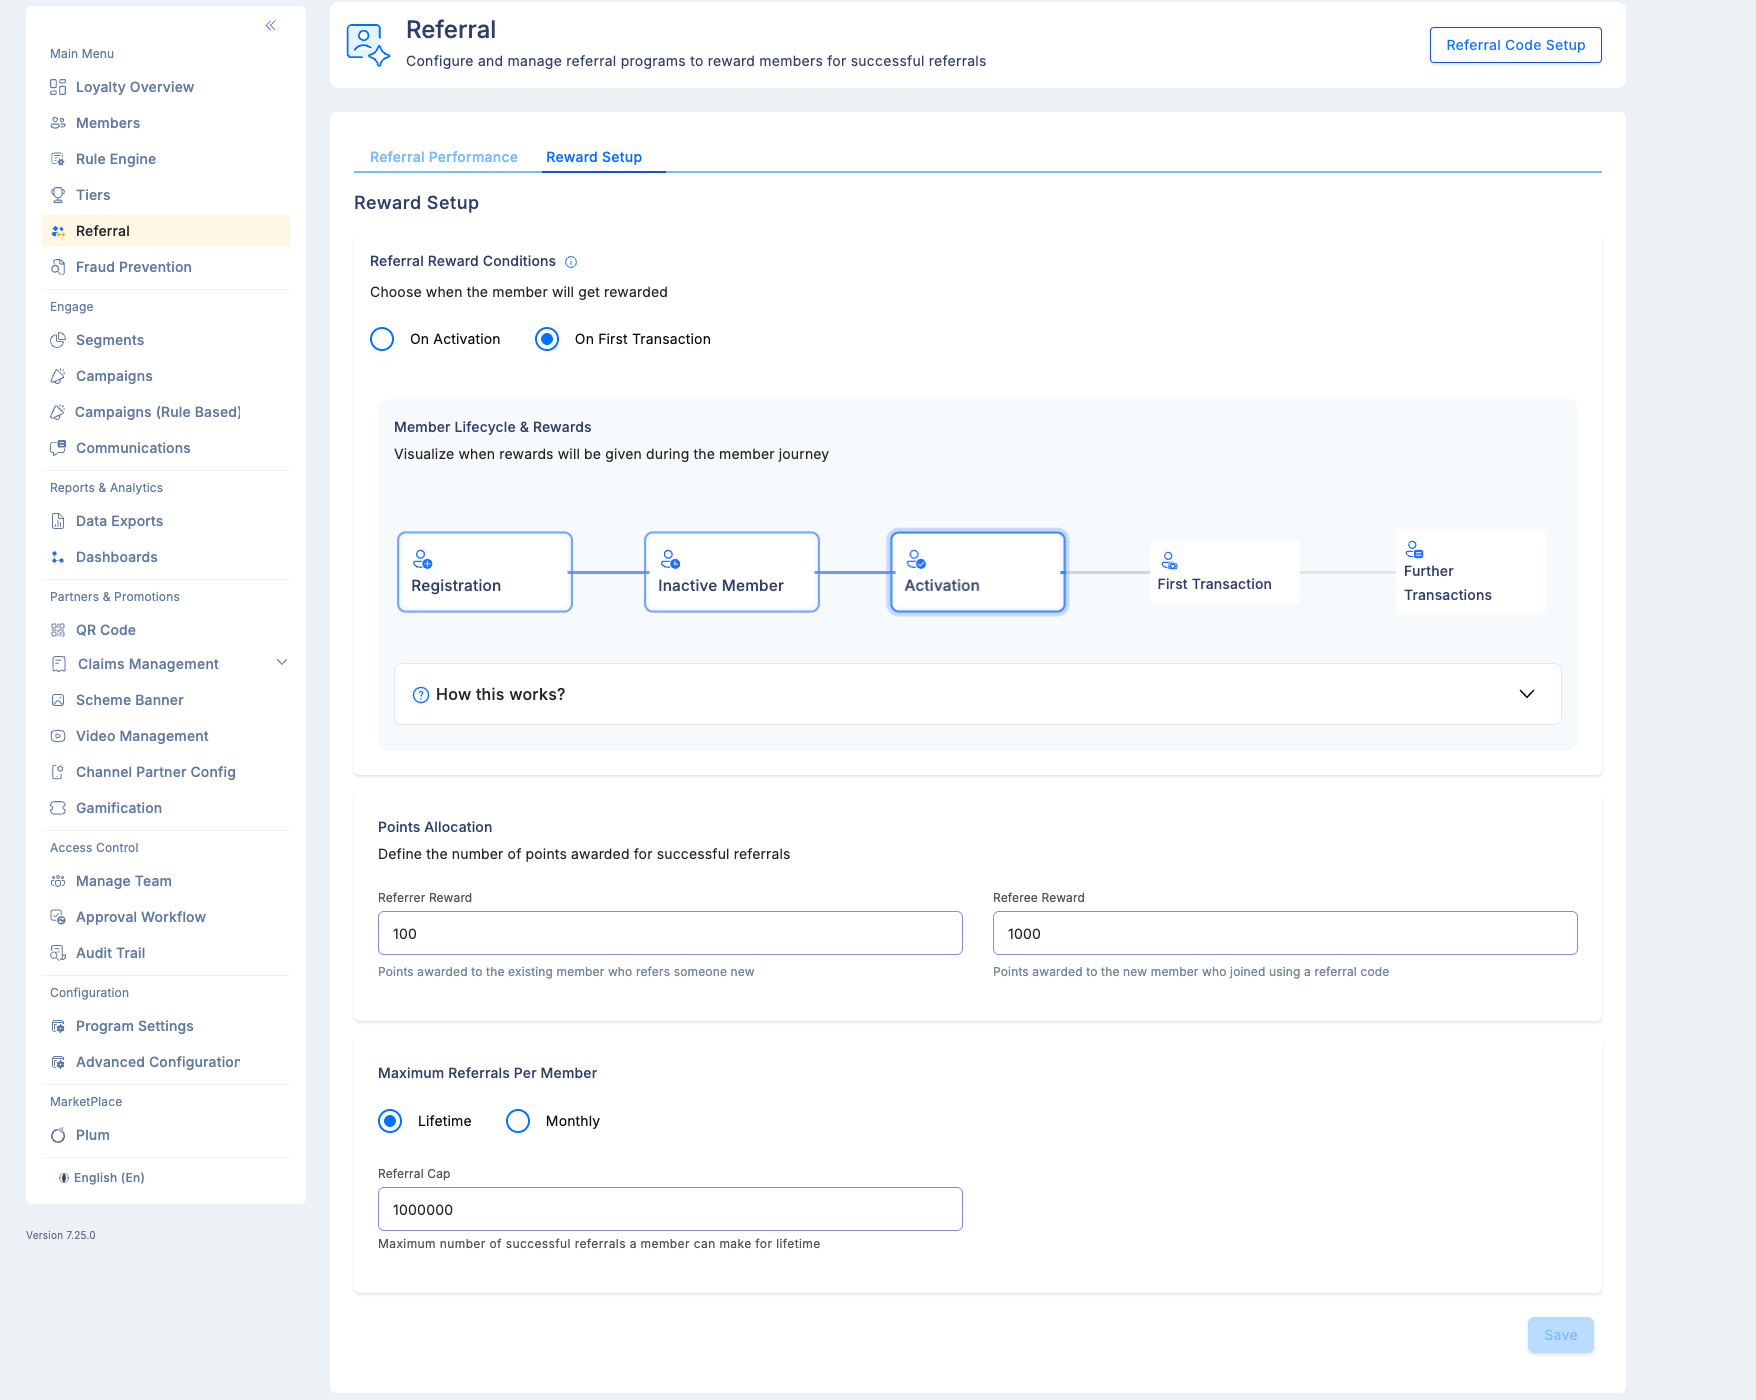Image resolution: width=1756 pixels, height=1400 pixels.
Task: Click the Loyalty Overview icon
Action: [x=58, y=87]
